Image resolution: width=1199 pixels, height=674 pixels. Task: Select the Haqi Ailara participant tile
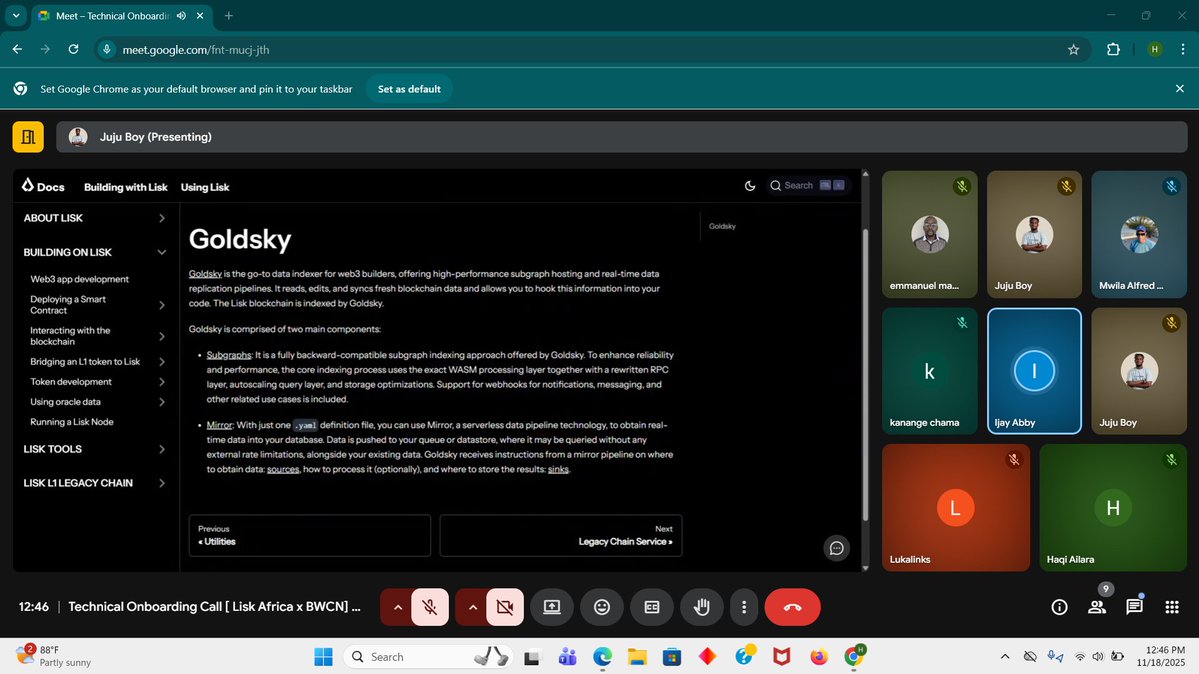[1113, 508]
